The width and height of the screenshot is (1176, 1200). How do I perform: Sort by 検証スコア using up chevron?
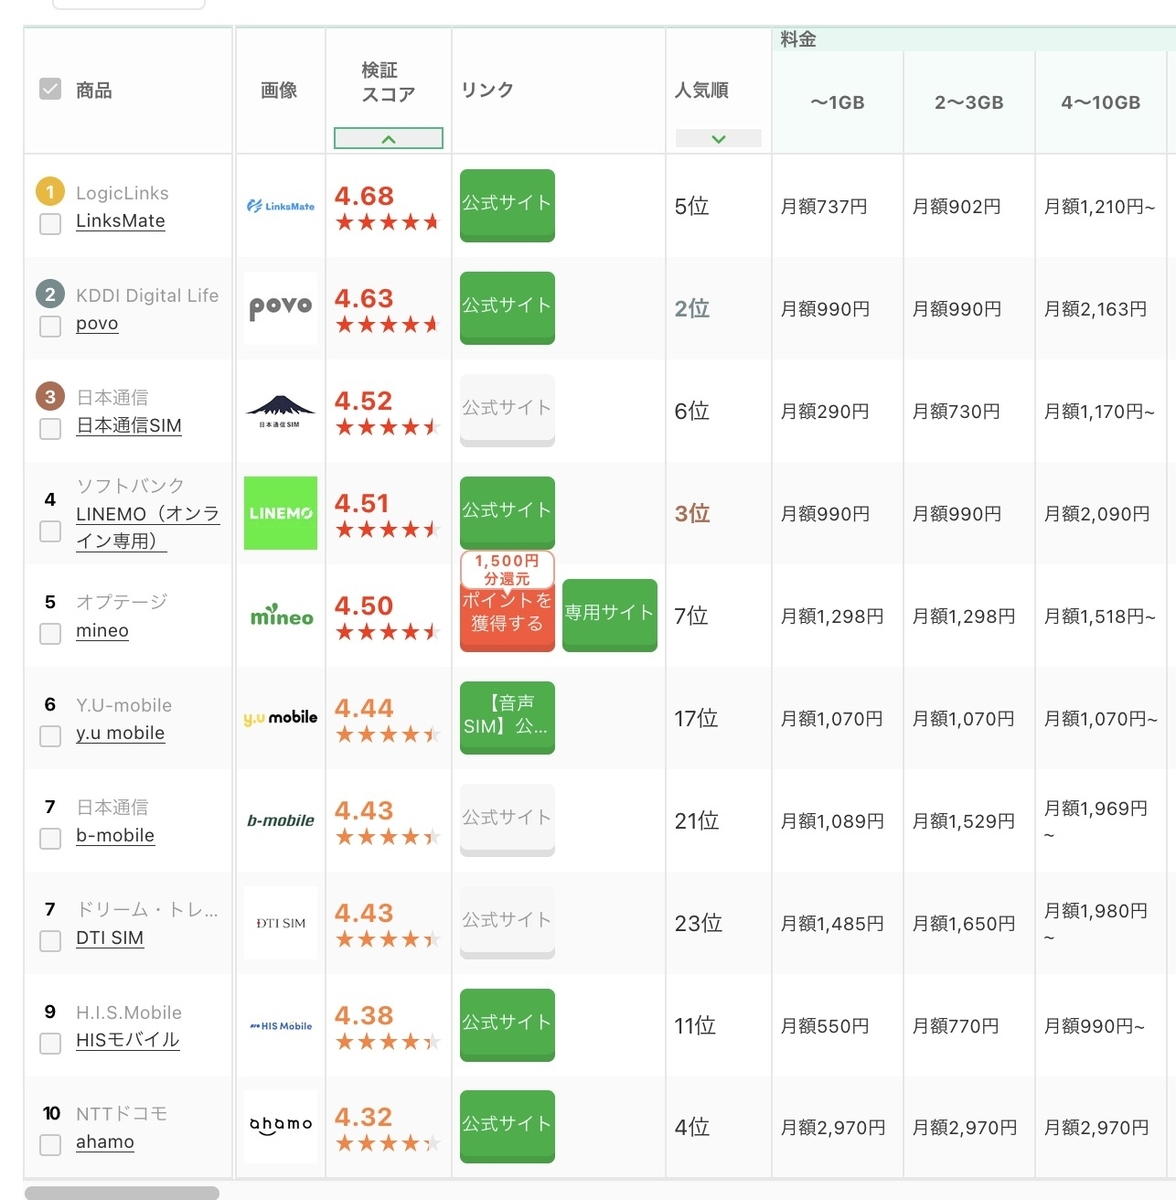pos(388,138)
